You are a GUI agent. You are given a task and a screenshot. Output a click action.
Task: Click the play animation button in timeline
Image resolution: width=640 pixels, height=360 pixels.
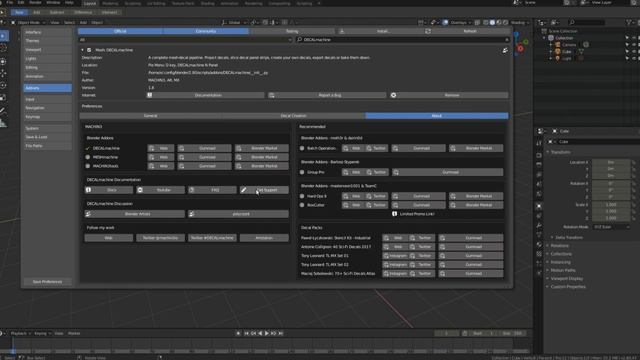(267, 333)
